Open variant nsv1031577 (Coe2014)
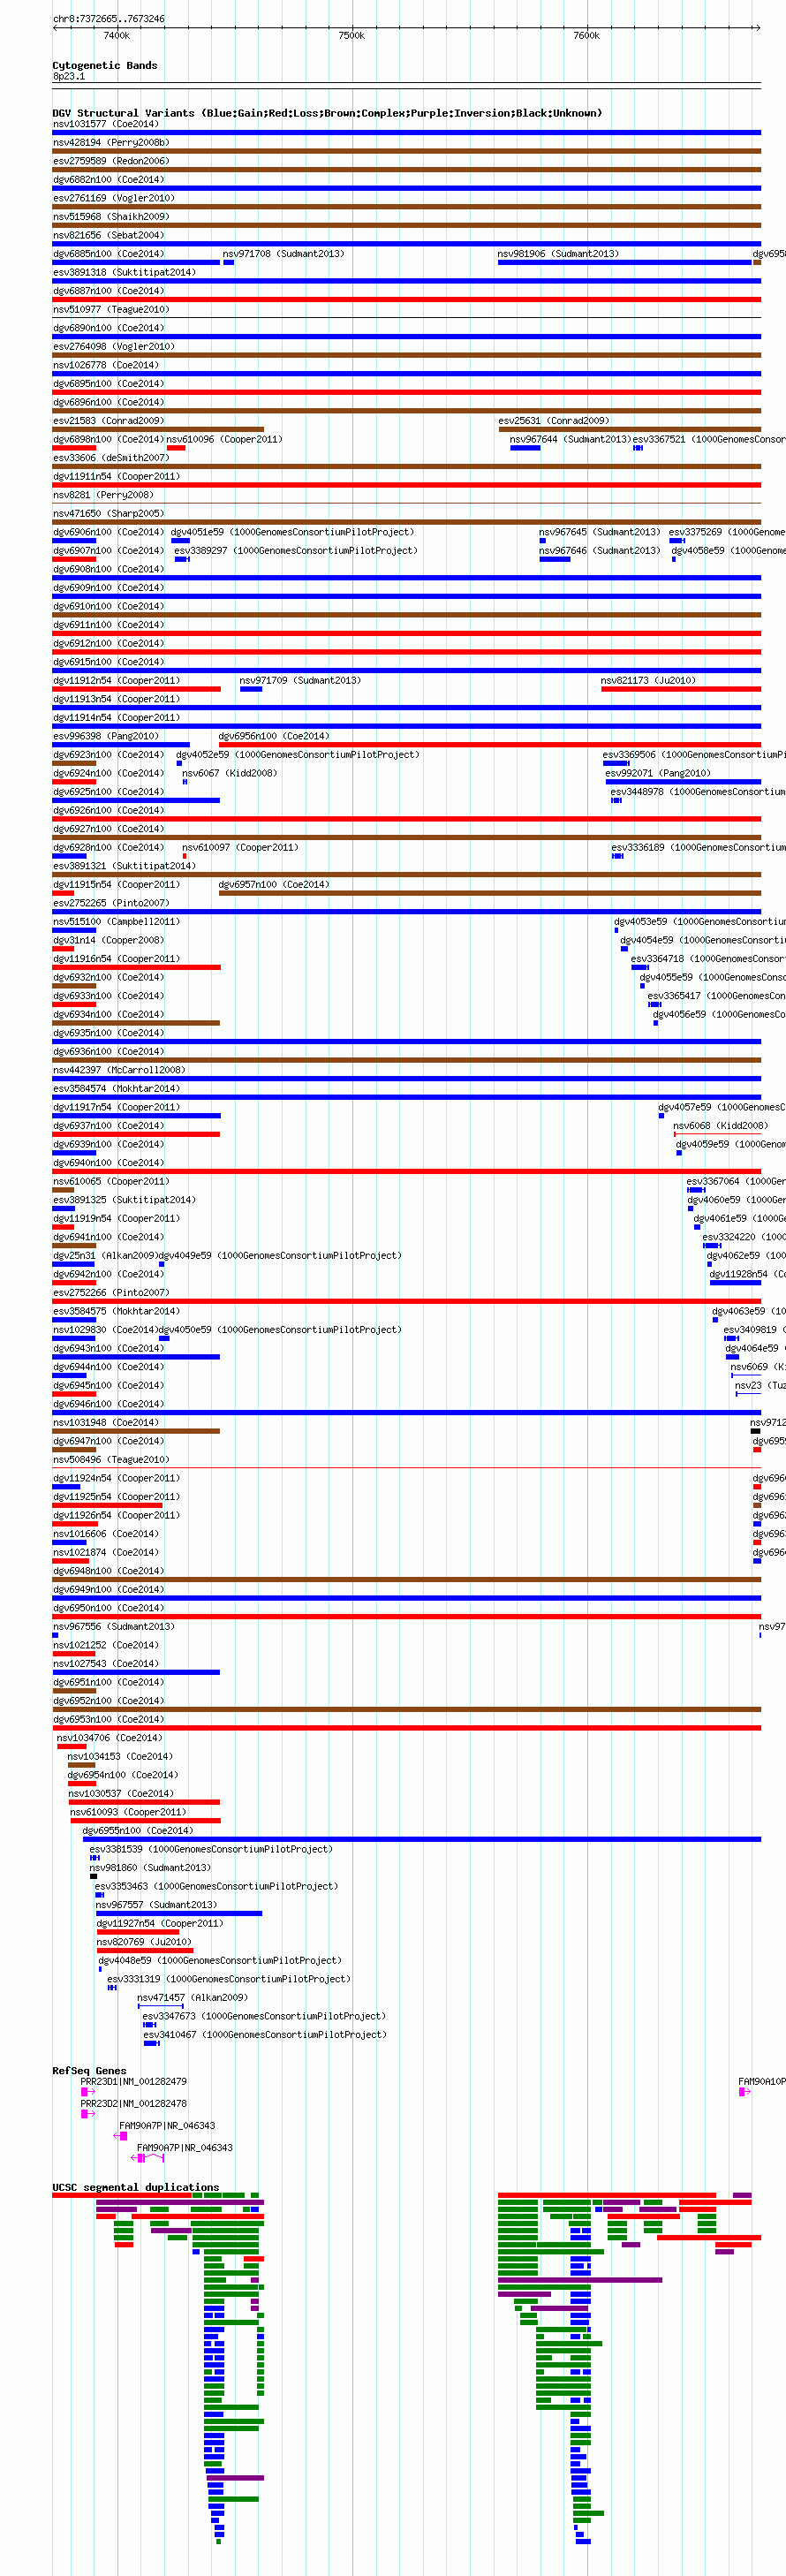 [106, 124]
